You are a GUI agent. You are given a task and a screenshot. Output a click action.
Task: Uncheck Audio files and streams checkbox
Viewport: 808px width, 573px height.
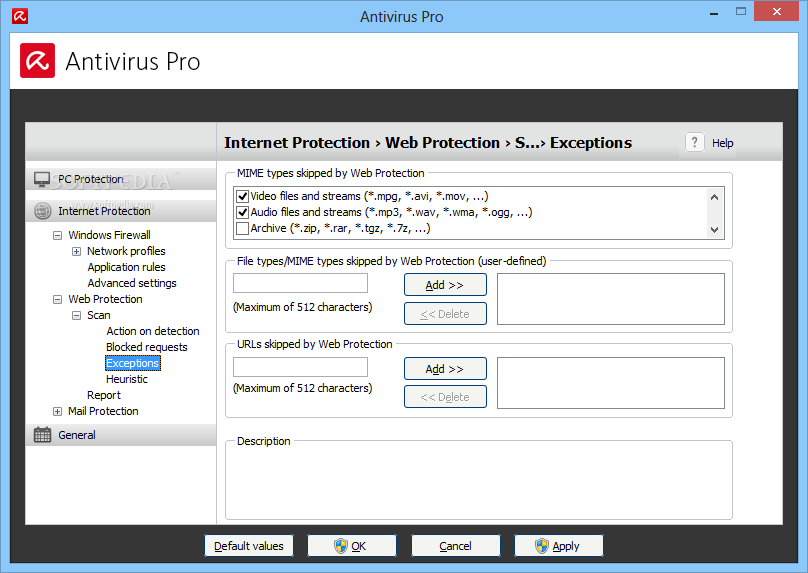tap(242, 212)
